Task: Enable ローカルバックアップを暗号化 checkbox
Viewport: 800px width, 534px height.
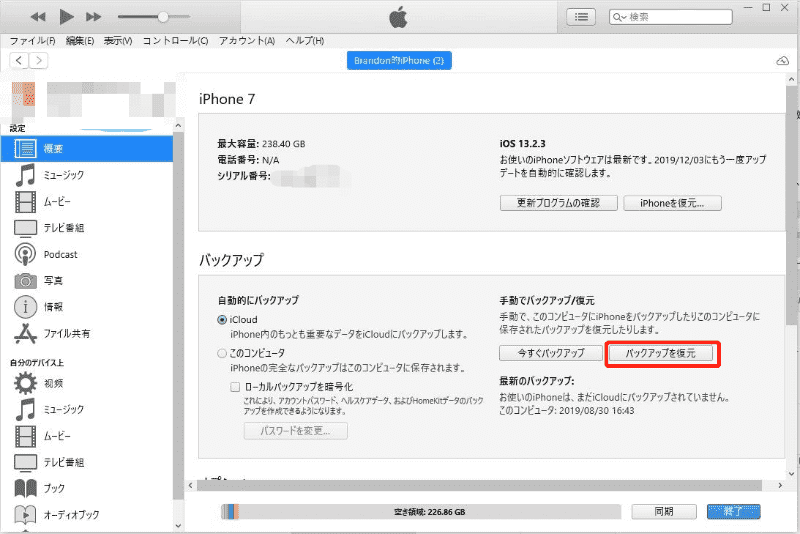Action: pos(235,387)
